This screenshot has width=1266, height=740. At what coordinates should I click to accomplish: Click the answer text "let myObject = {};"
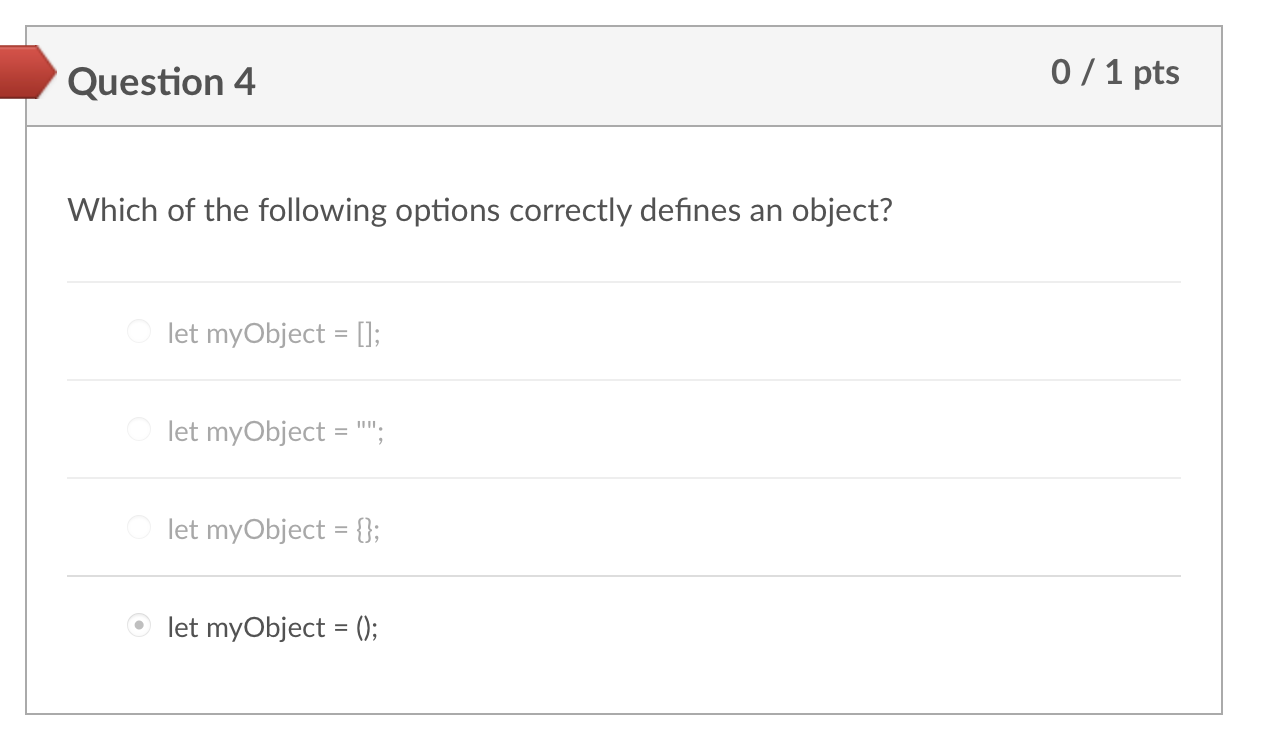coord(274,529)
